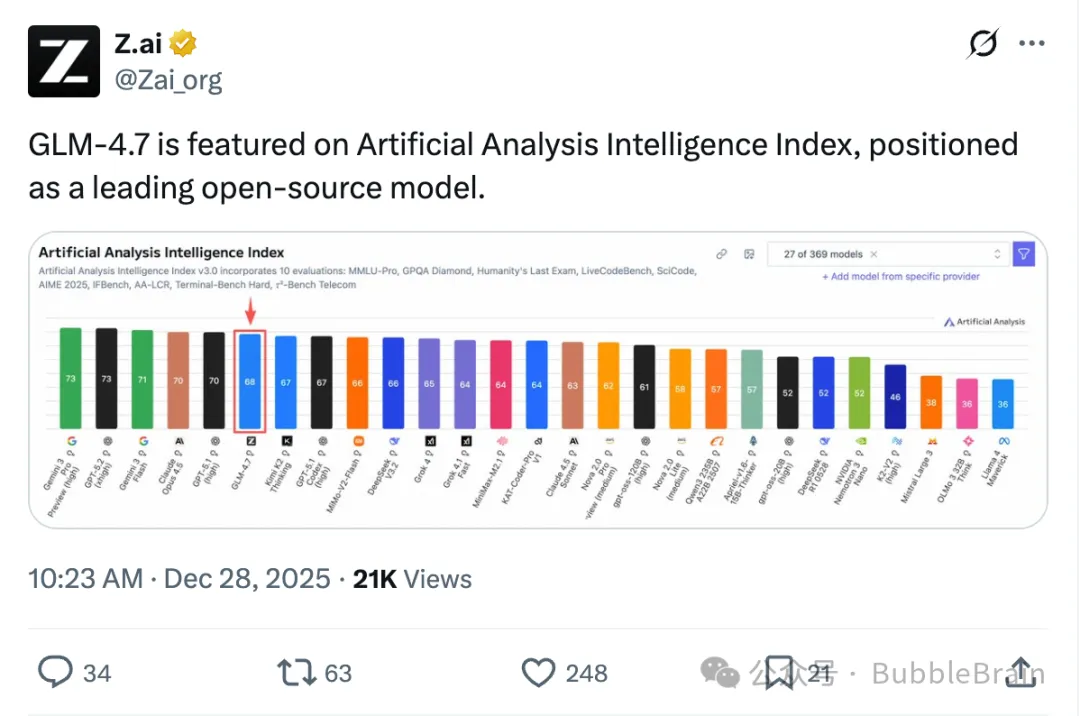Open the @Zai_org handle link

click(x=168, y=80)
